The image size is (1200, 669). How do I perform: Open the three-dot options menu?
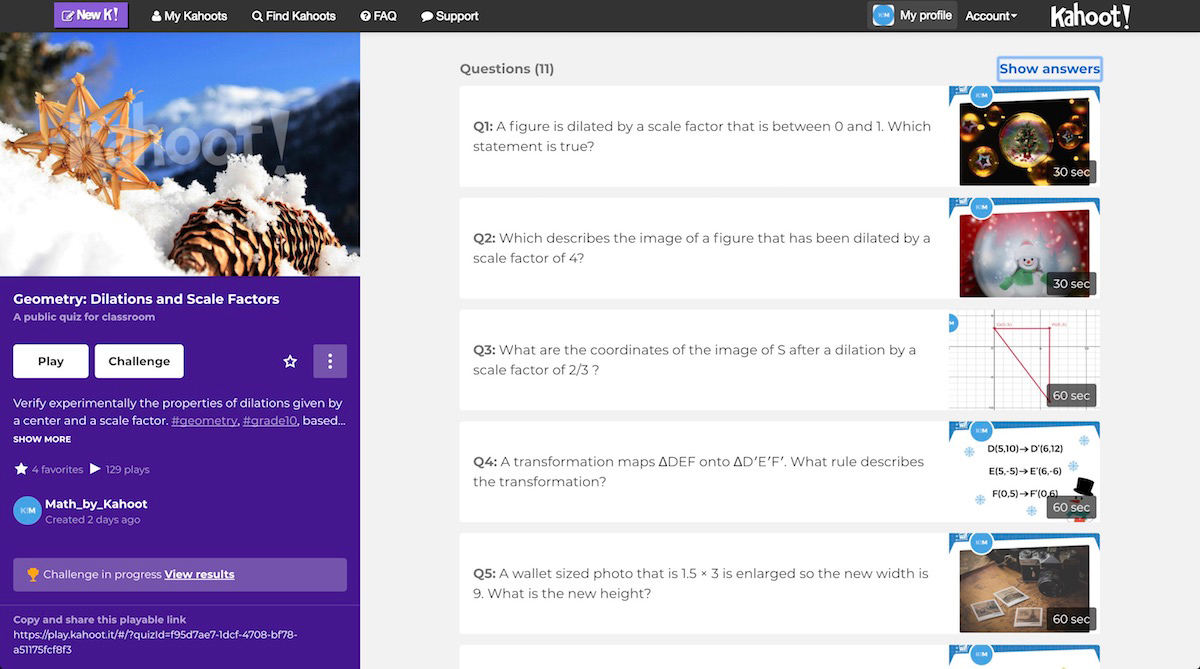click(330, 361)
